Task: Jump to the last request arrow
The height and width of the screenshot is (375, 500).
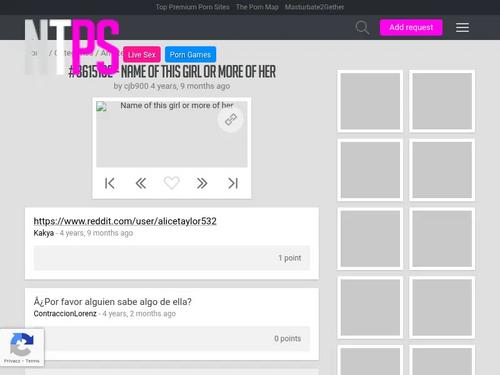Action: [233, 183]
